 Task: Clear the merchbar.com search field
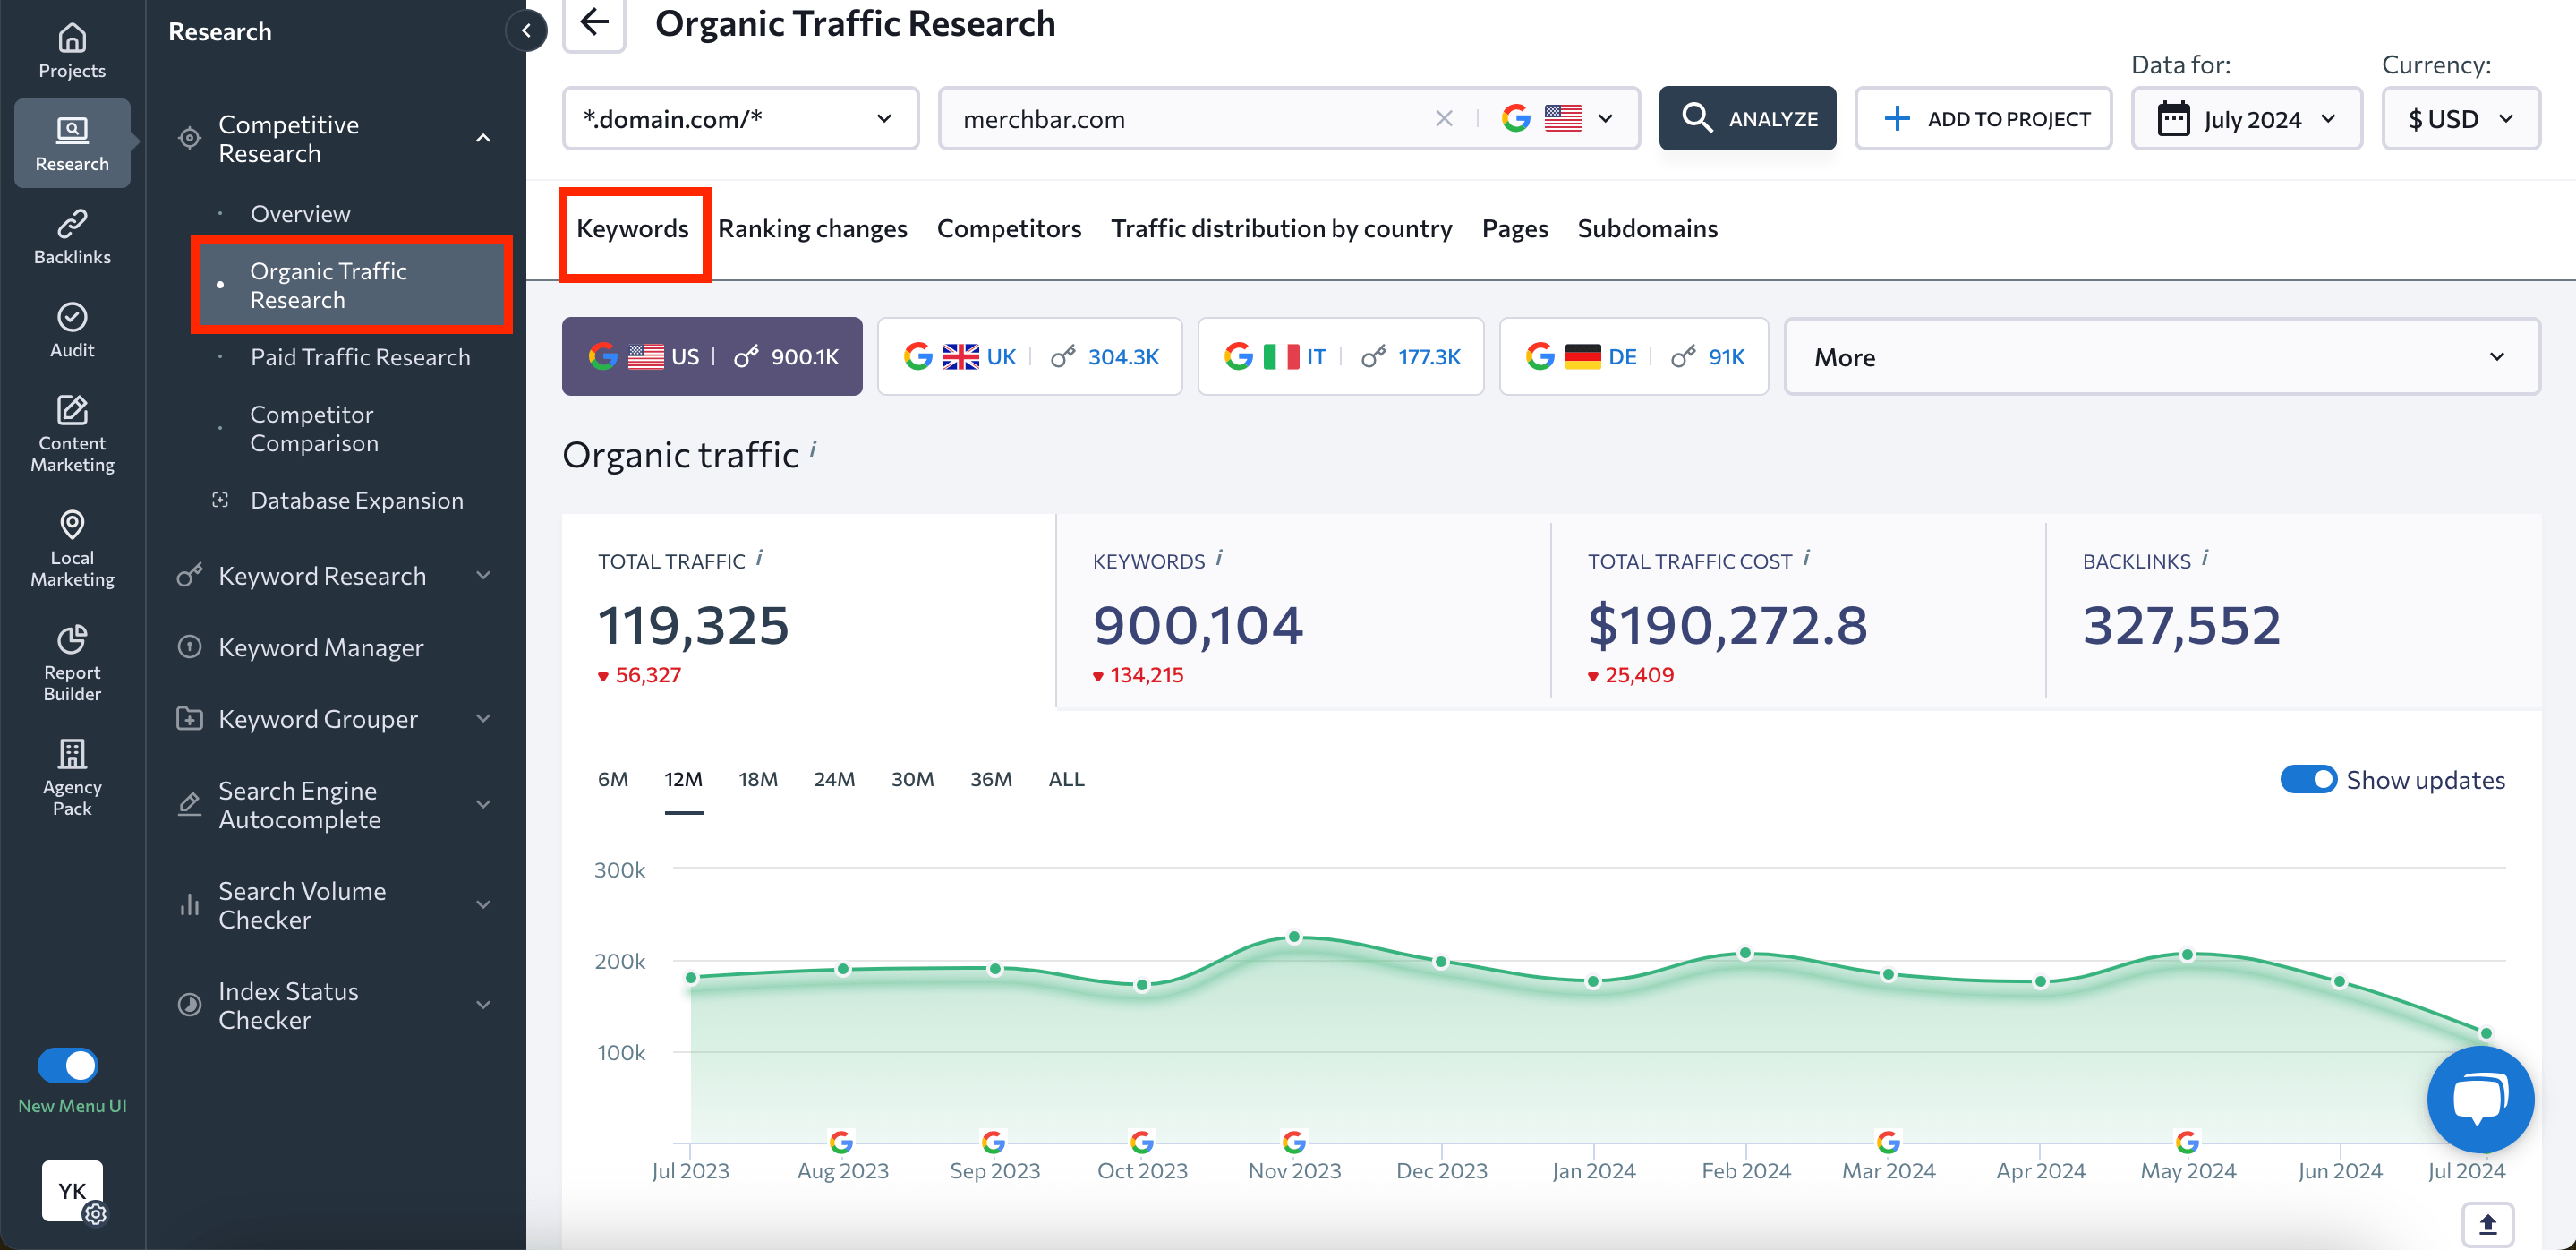(1444, 118)
